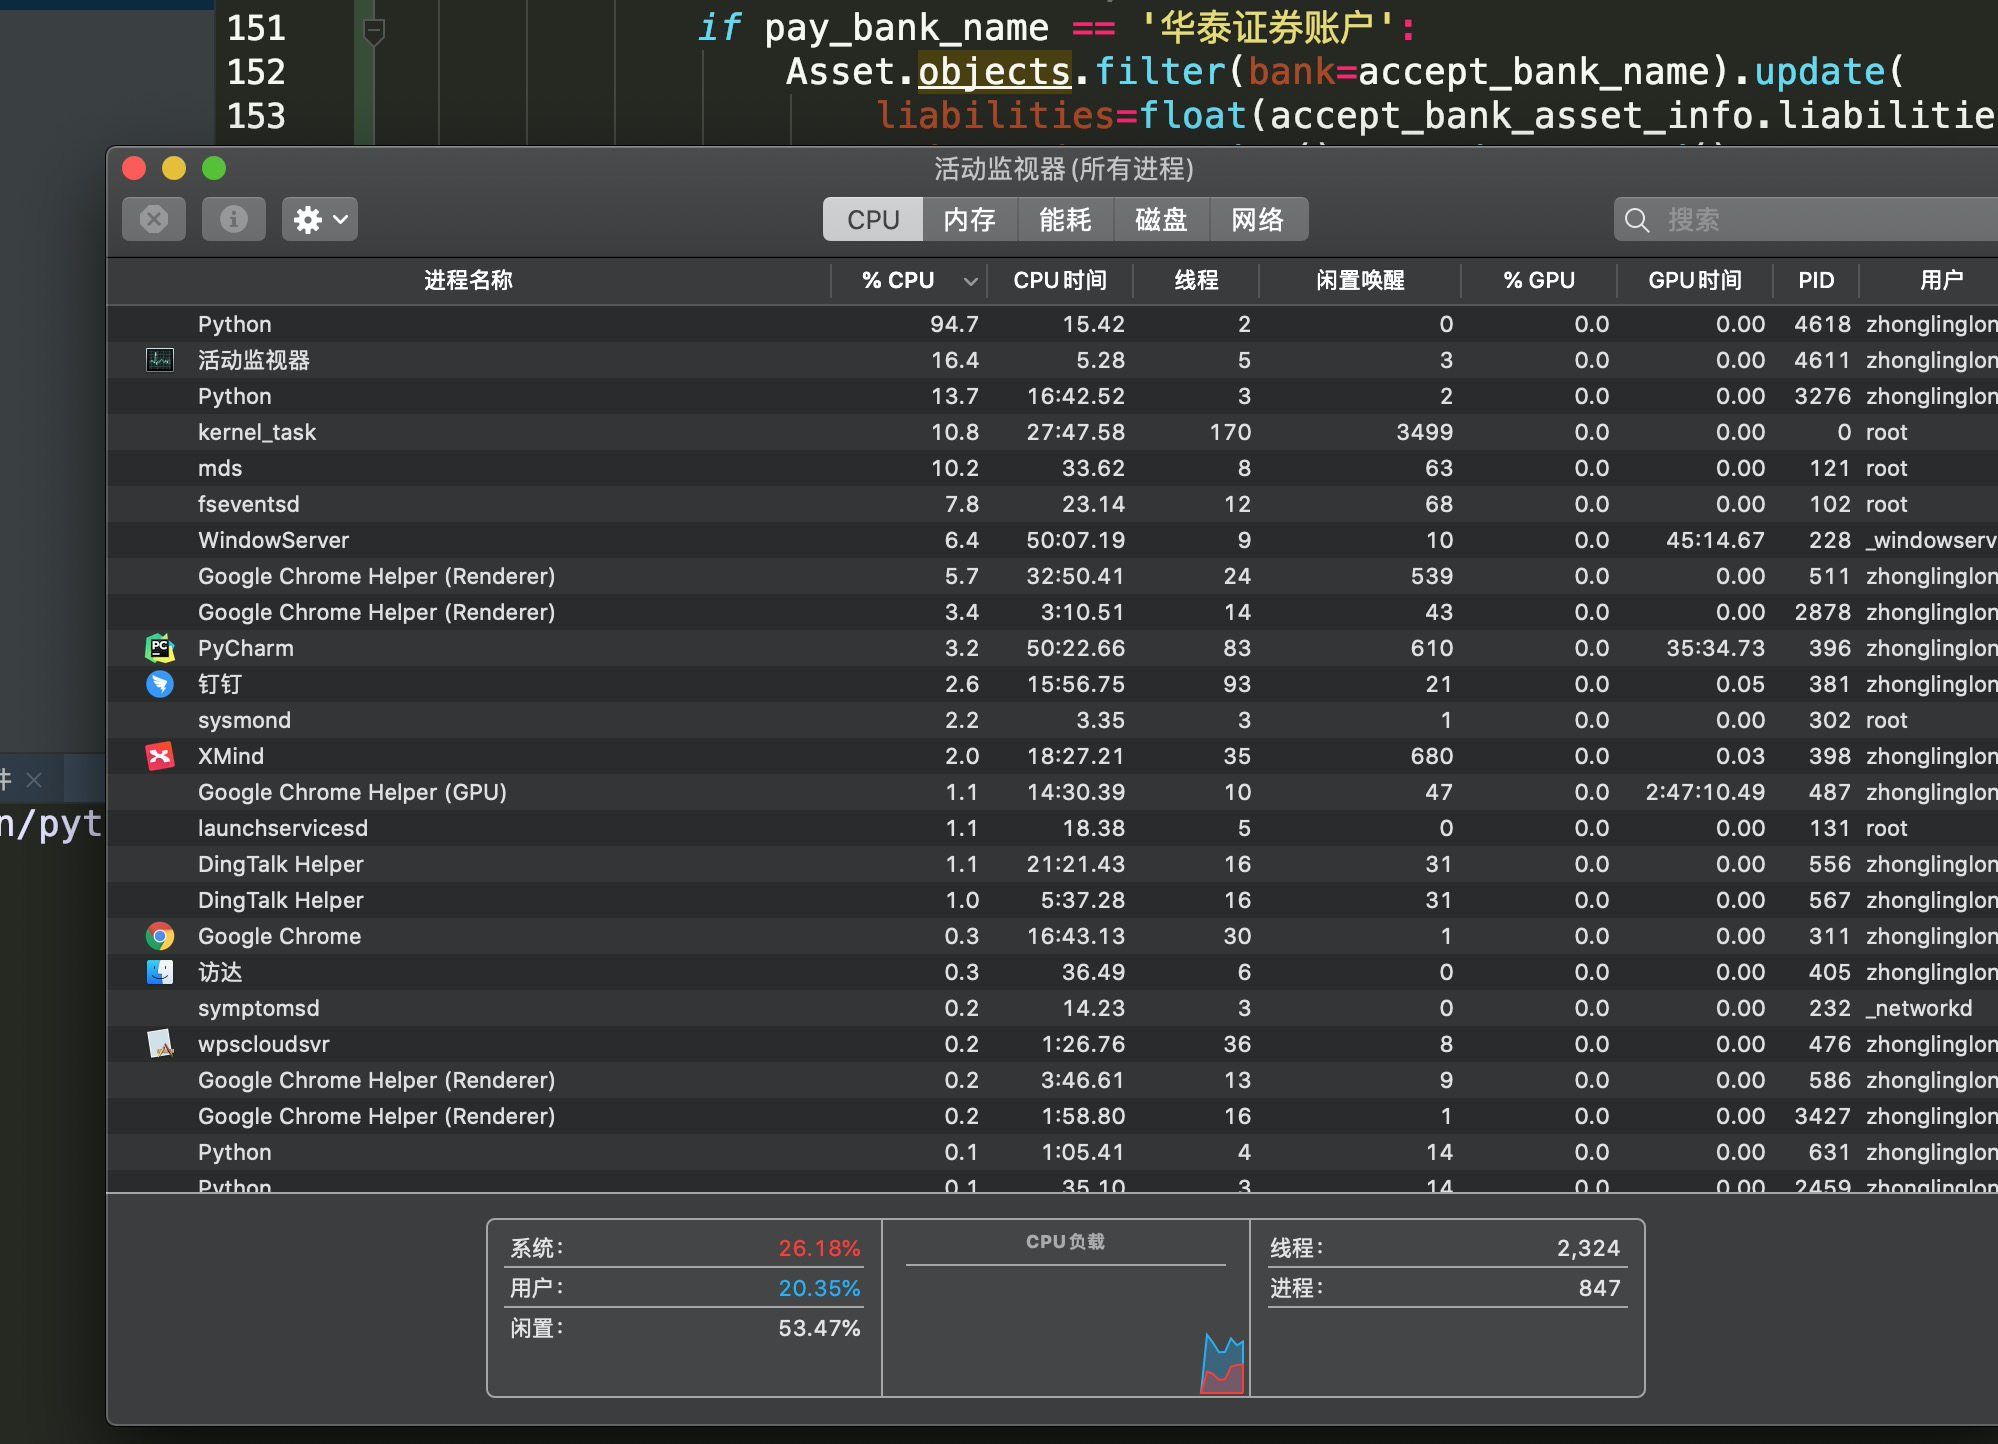The height and width of the screenshot is (1444, 1998).
Task: Select the launchservicesd process row
Action: click(1052, 828)
